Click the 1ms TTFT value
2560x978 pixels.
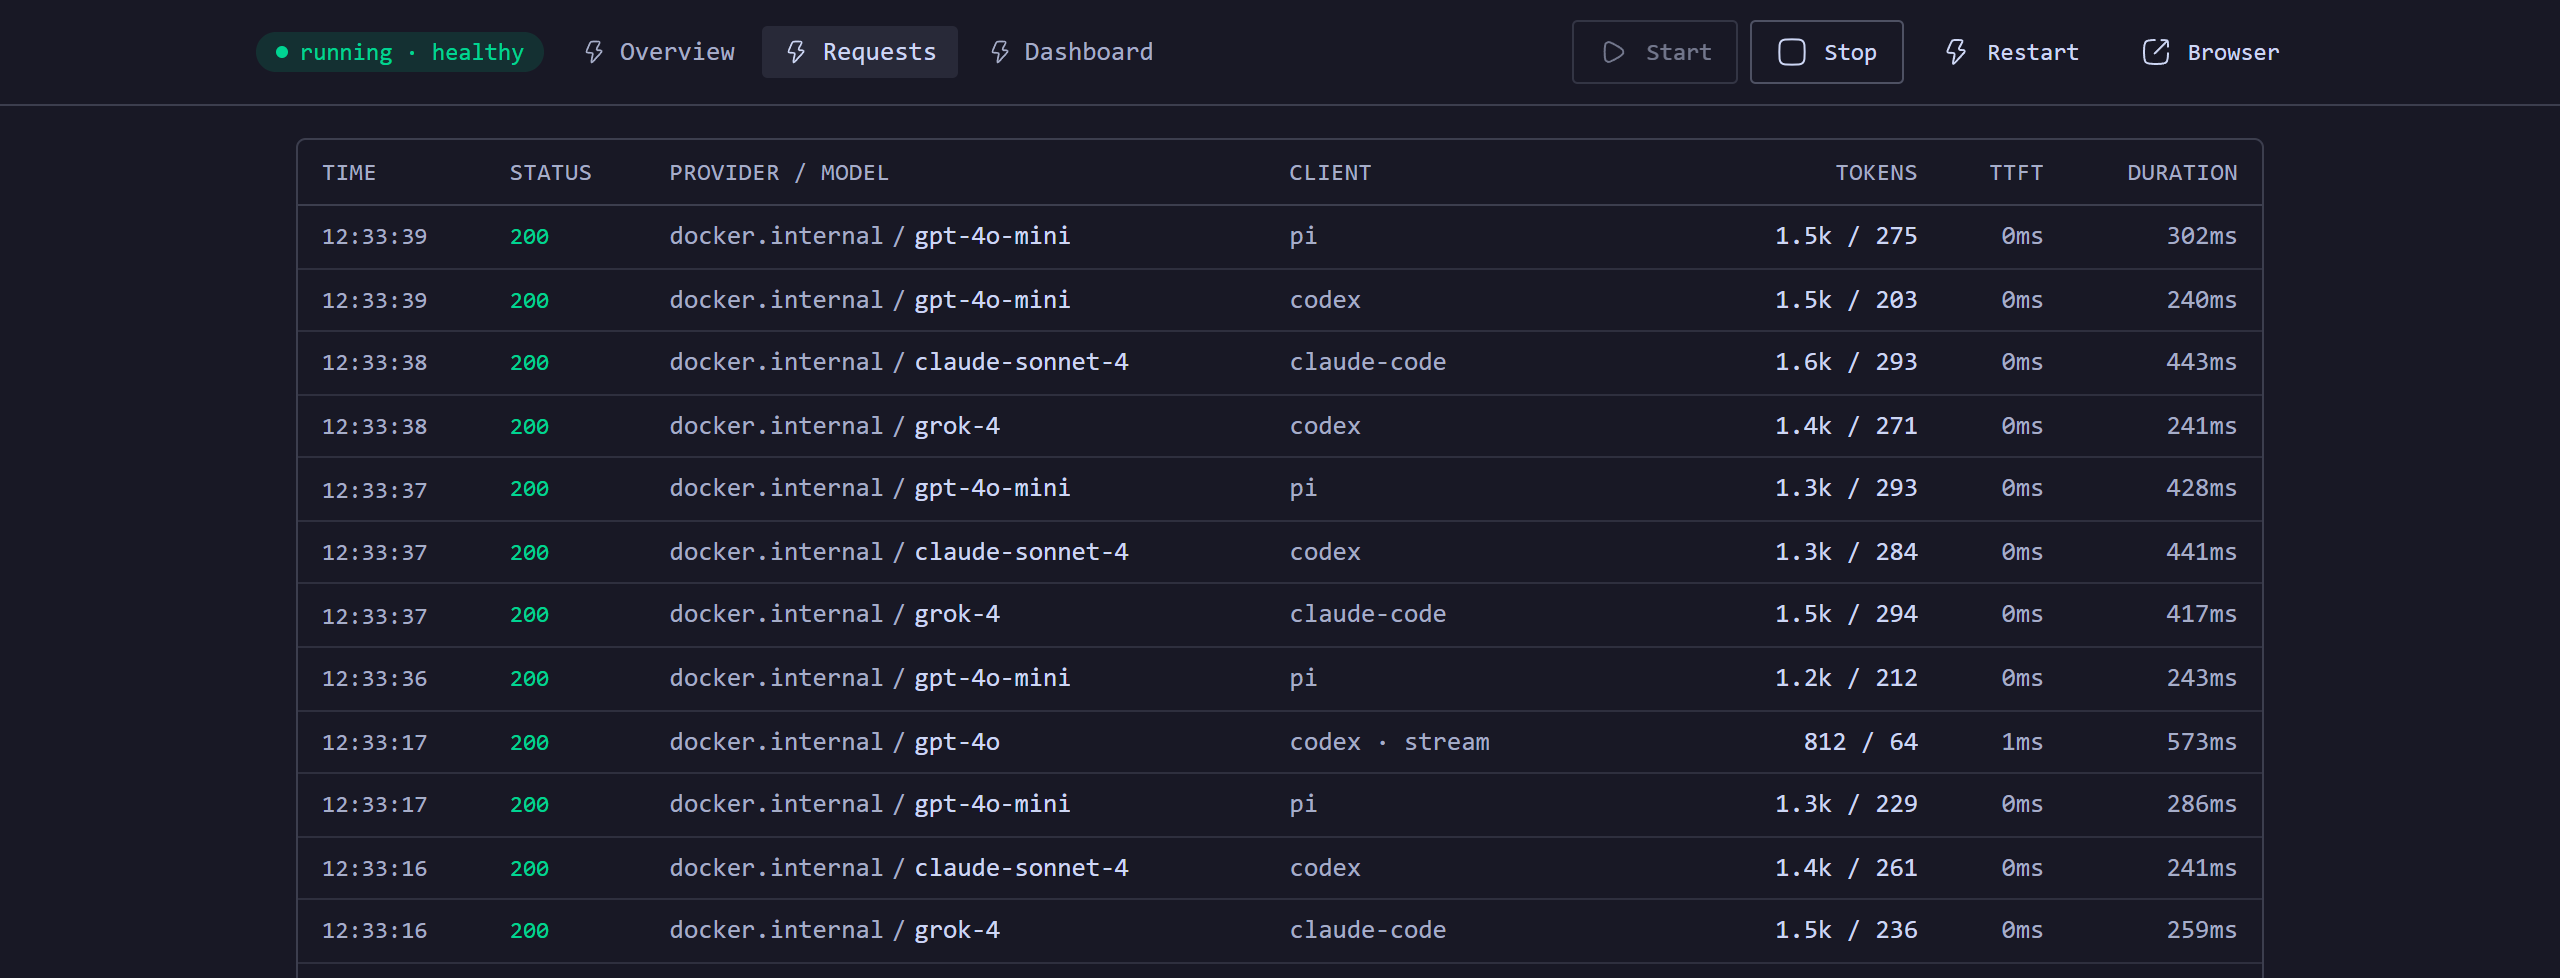coord(2022,742)
